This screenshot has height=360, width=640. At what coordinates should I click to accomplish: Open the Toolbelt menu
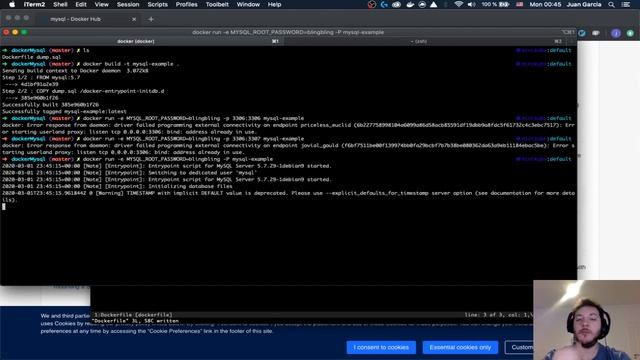[217, 4]
